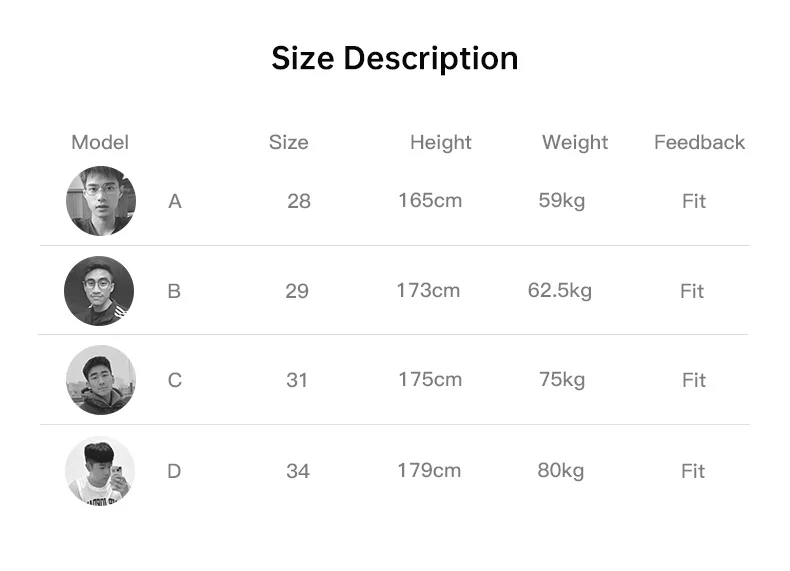
Task: Click the Weight column header
Action: (575, 143)
